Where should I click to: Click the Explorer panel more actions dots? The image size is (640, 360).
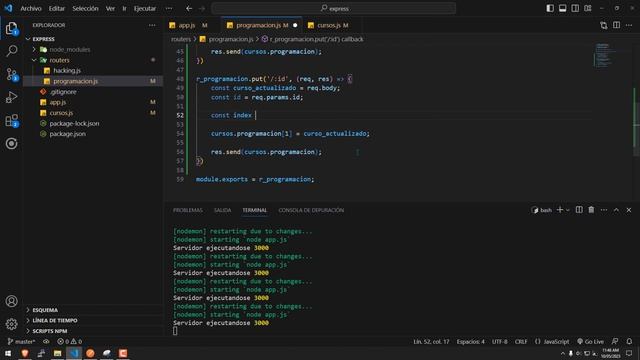coord(152,25)
